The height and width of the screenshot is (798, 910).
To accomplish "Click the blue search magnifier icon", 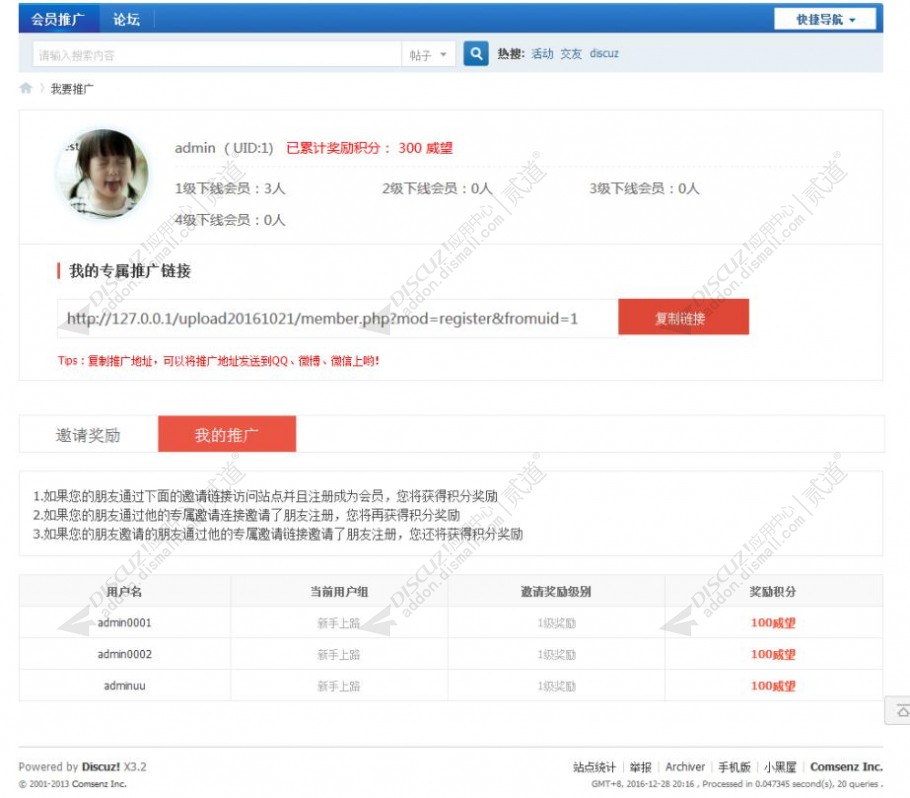I will point(475,54).
